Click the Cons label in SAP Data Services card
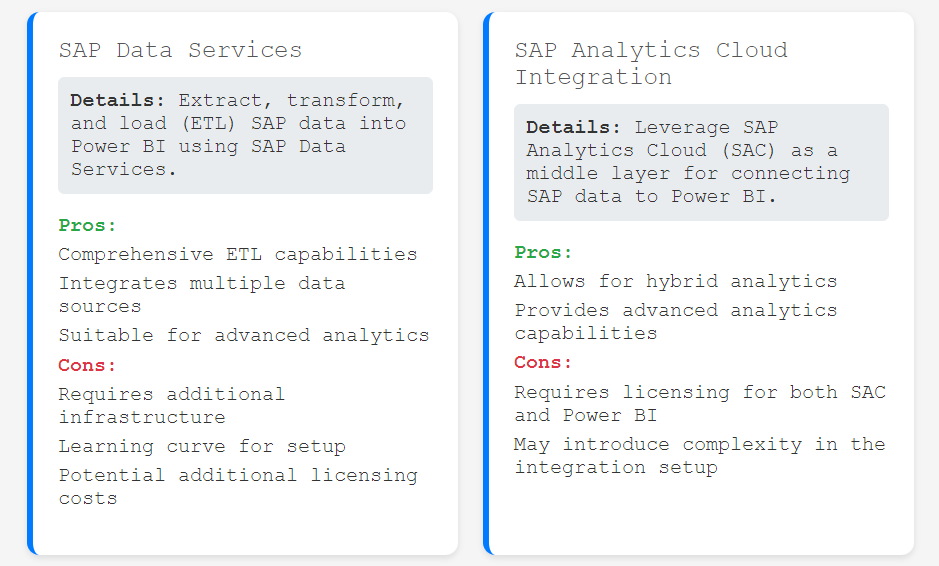The height and width of the screenshot is (566, 939). point(88,365)
